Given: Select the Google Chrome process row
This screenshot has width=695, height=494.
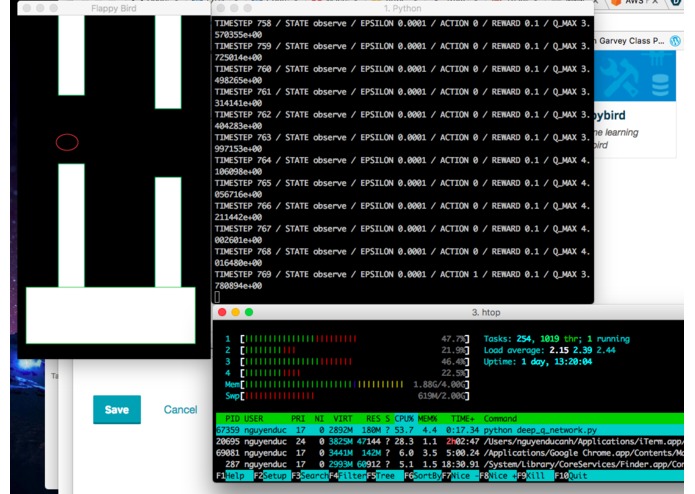Looking at the screenshot, I should (x=449, y=453).
